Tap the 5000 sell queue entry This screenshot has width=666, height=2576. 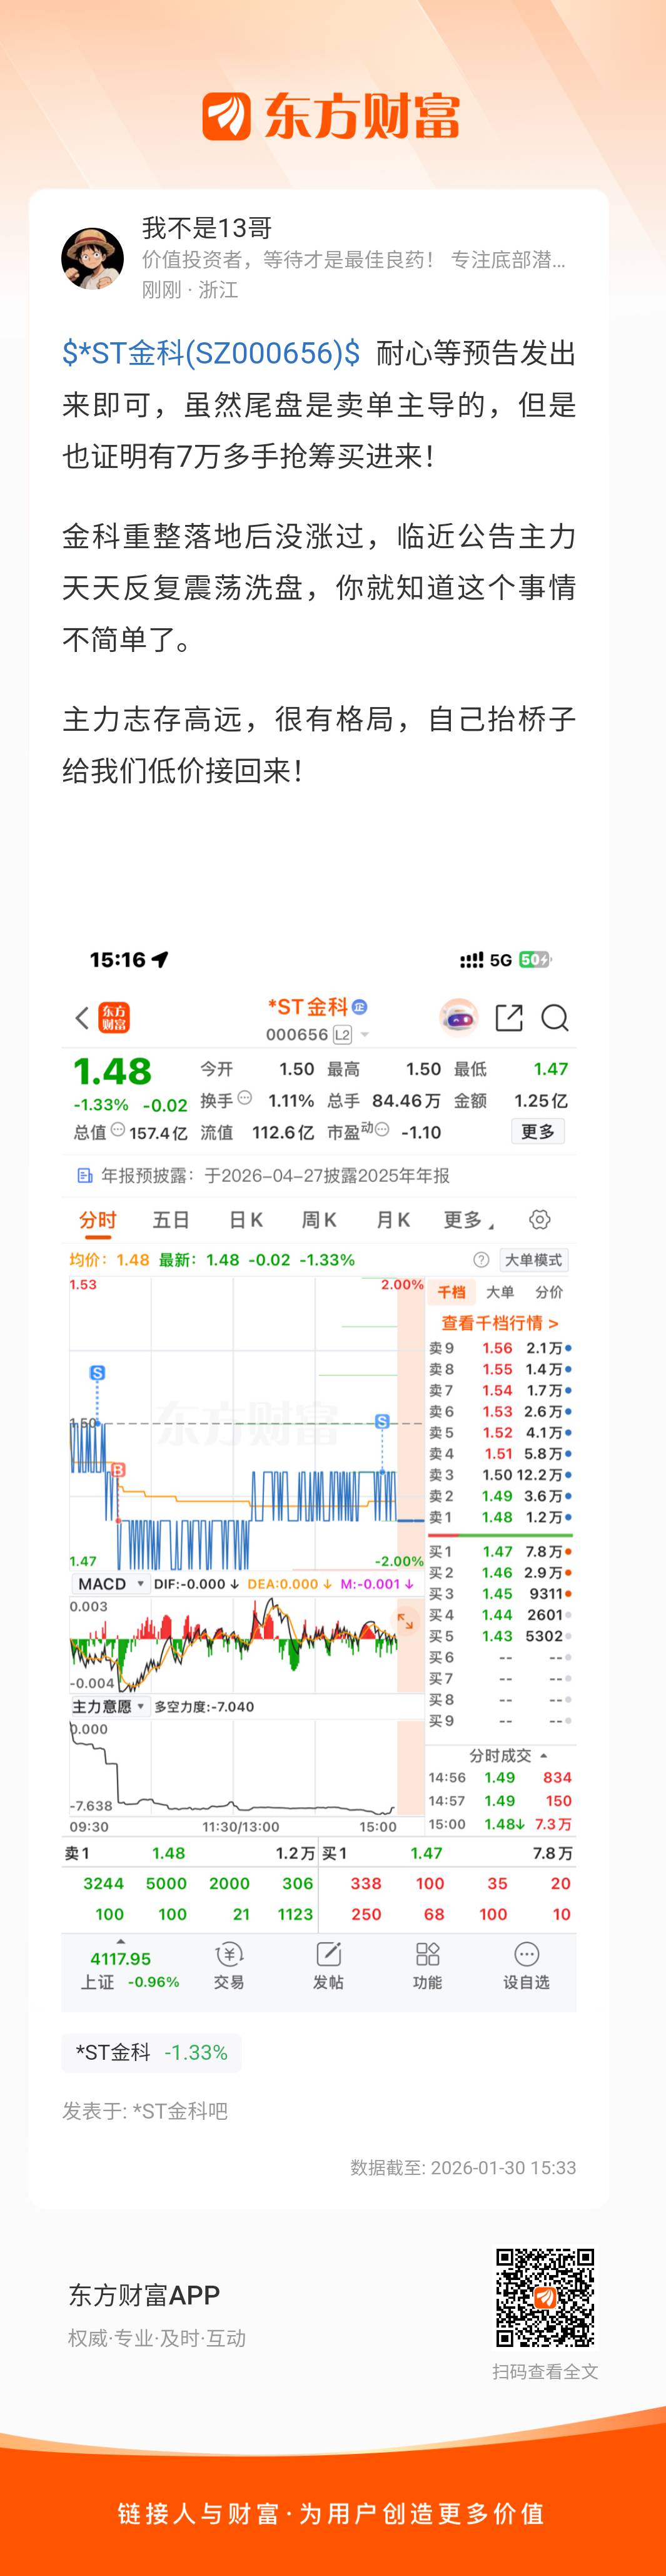pos(166,1883)
